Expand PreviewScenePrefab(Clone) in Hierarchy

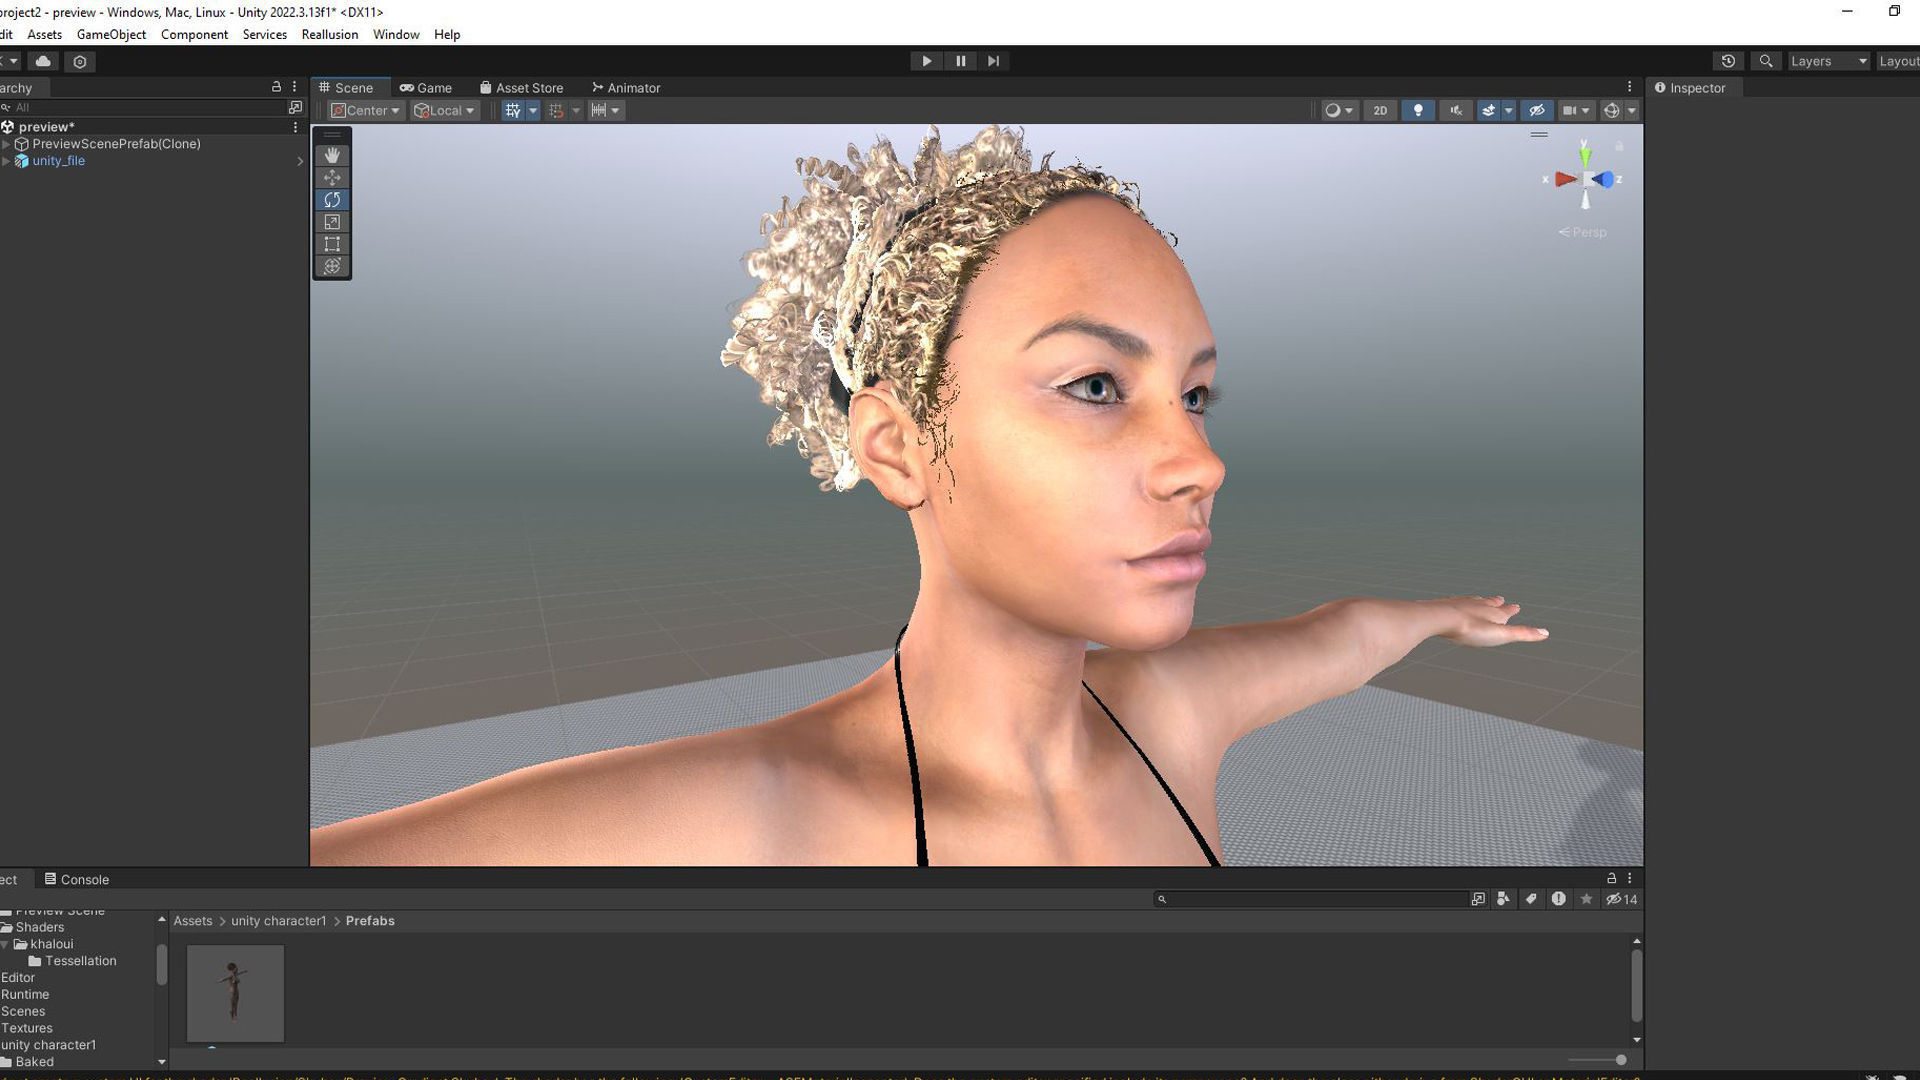(x=6, y=144)
